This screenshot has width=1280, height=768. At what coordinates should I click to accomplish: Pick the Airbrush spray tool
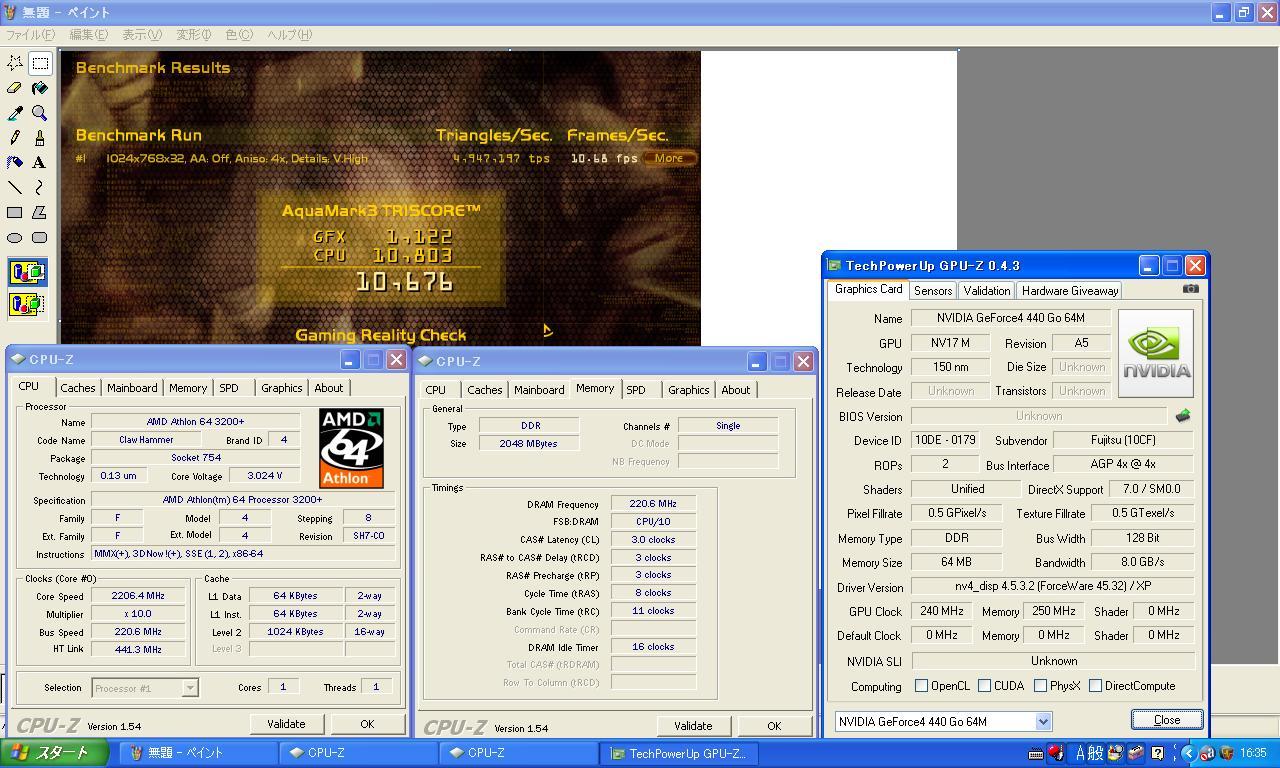click(x=15, y=163)
